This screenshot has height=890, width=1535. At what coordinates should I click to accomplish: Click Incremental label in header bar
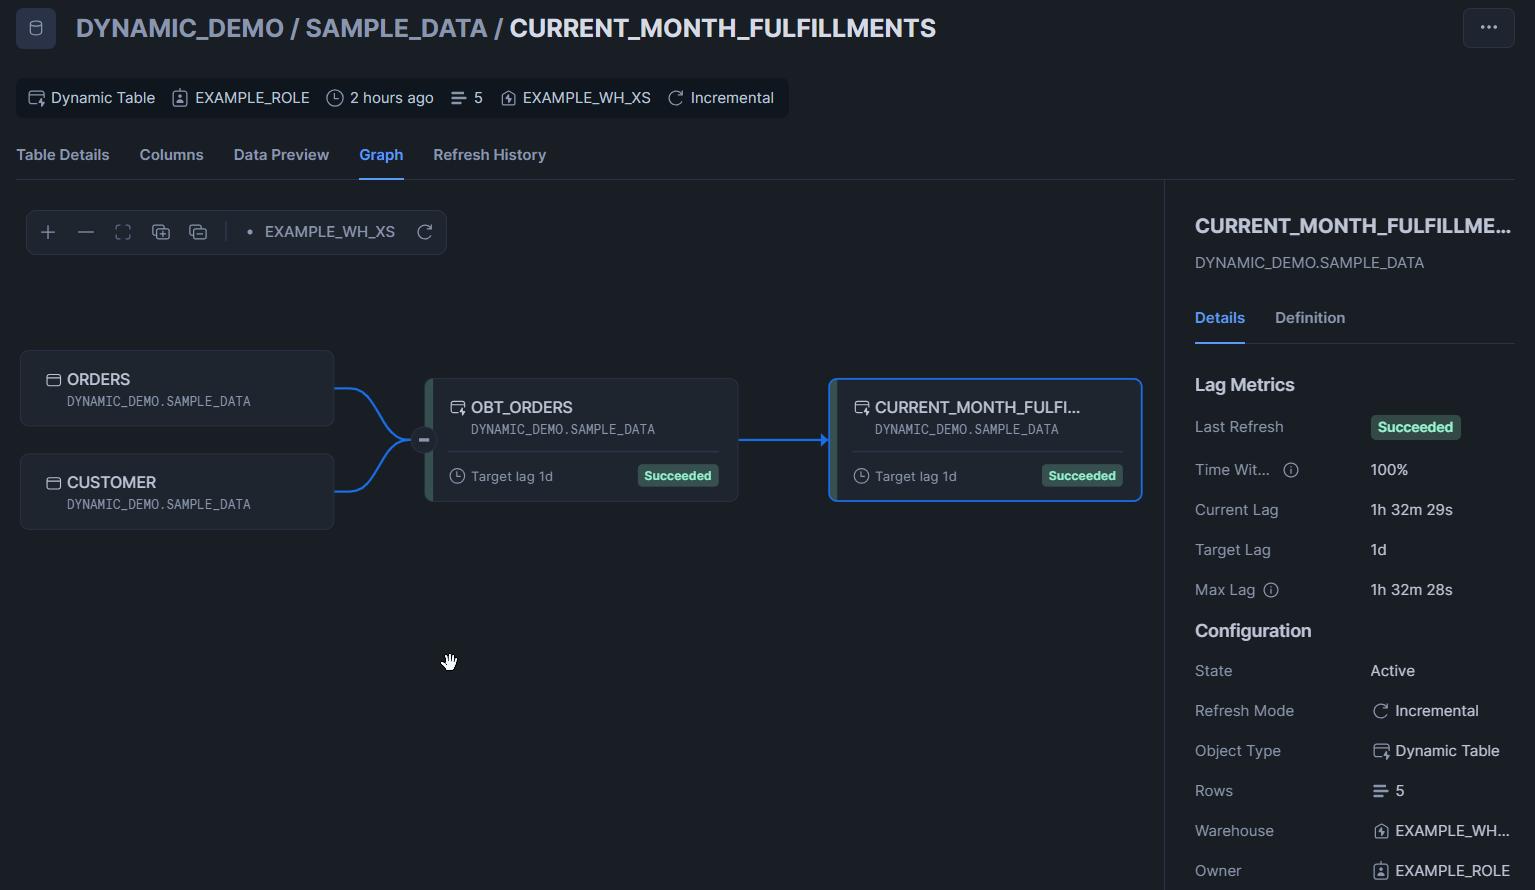point(732,98)
